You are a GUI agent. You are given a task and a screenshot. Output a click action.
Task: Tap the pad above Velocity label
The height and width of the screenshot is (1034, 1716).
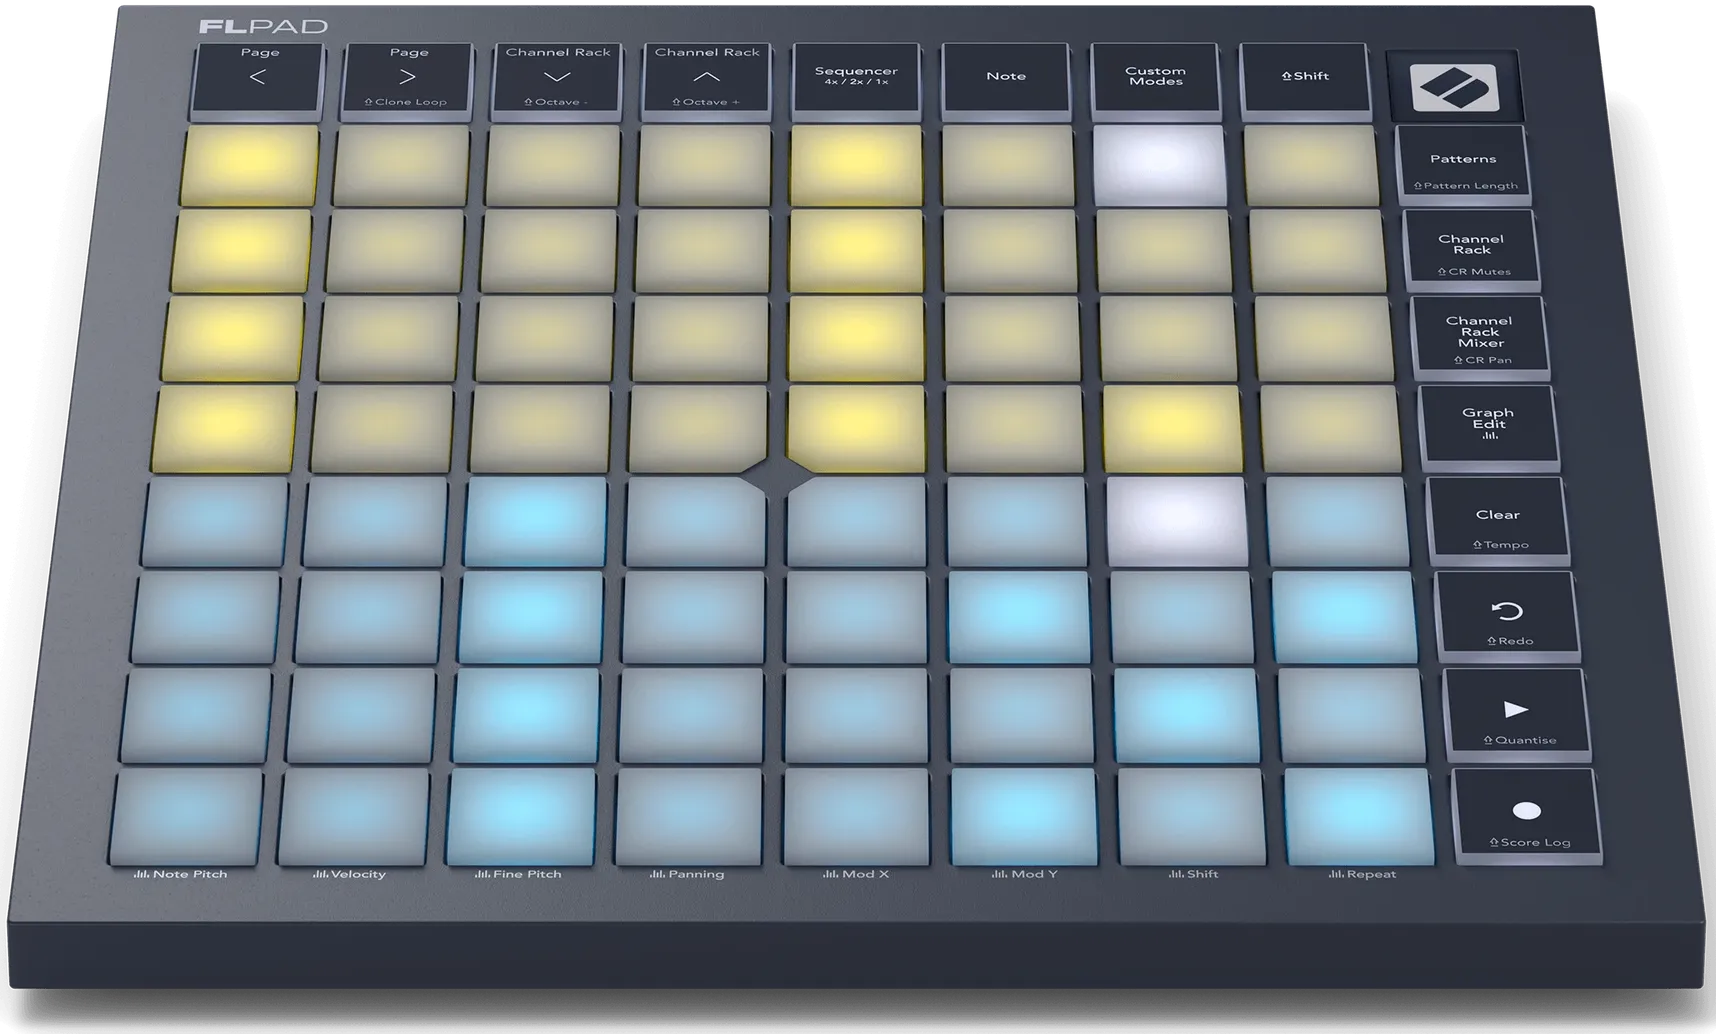(x=354, y=815)
